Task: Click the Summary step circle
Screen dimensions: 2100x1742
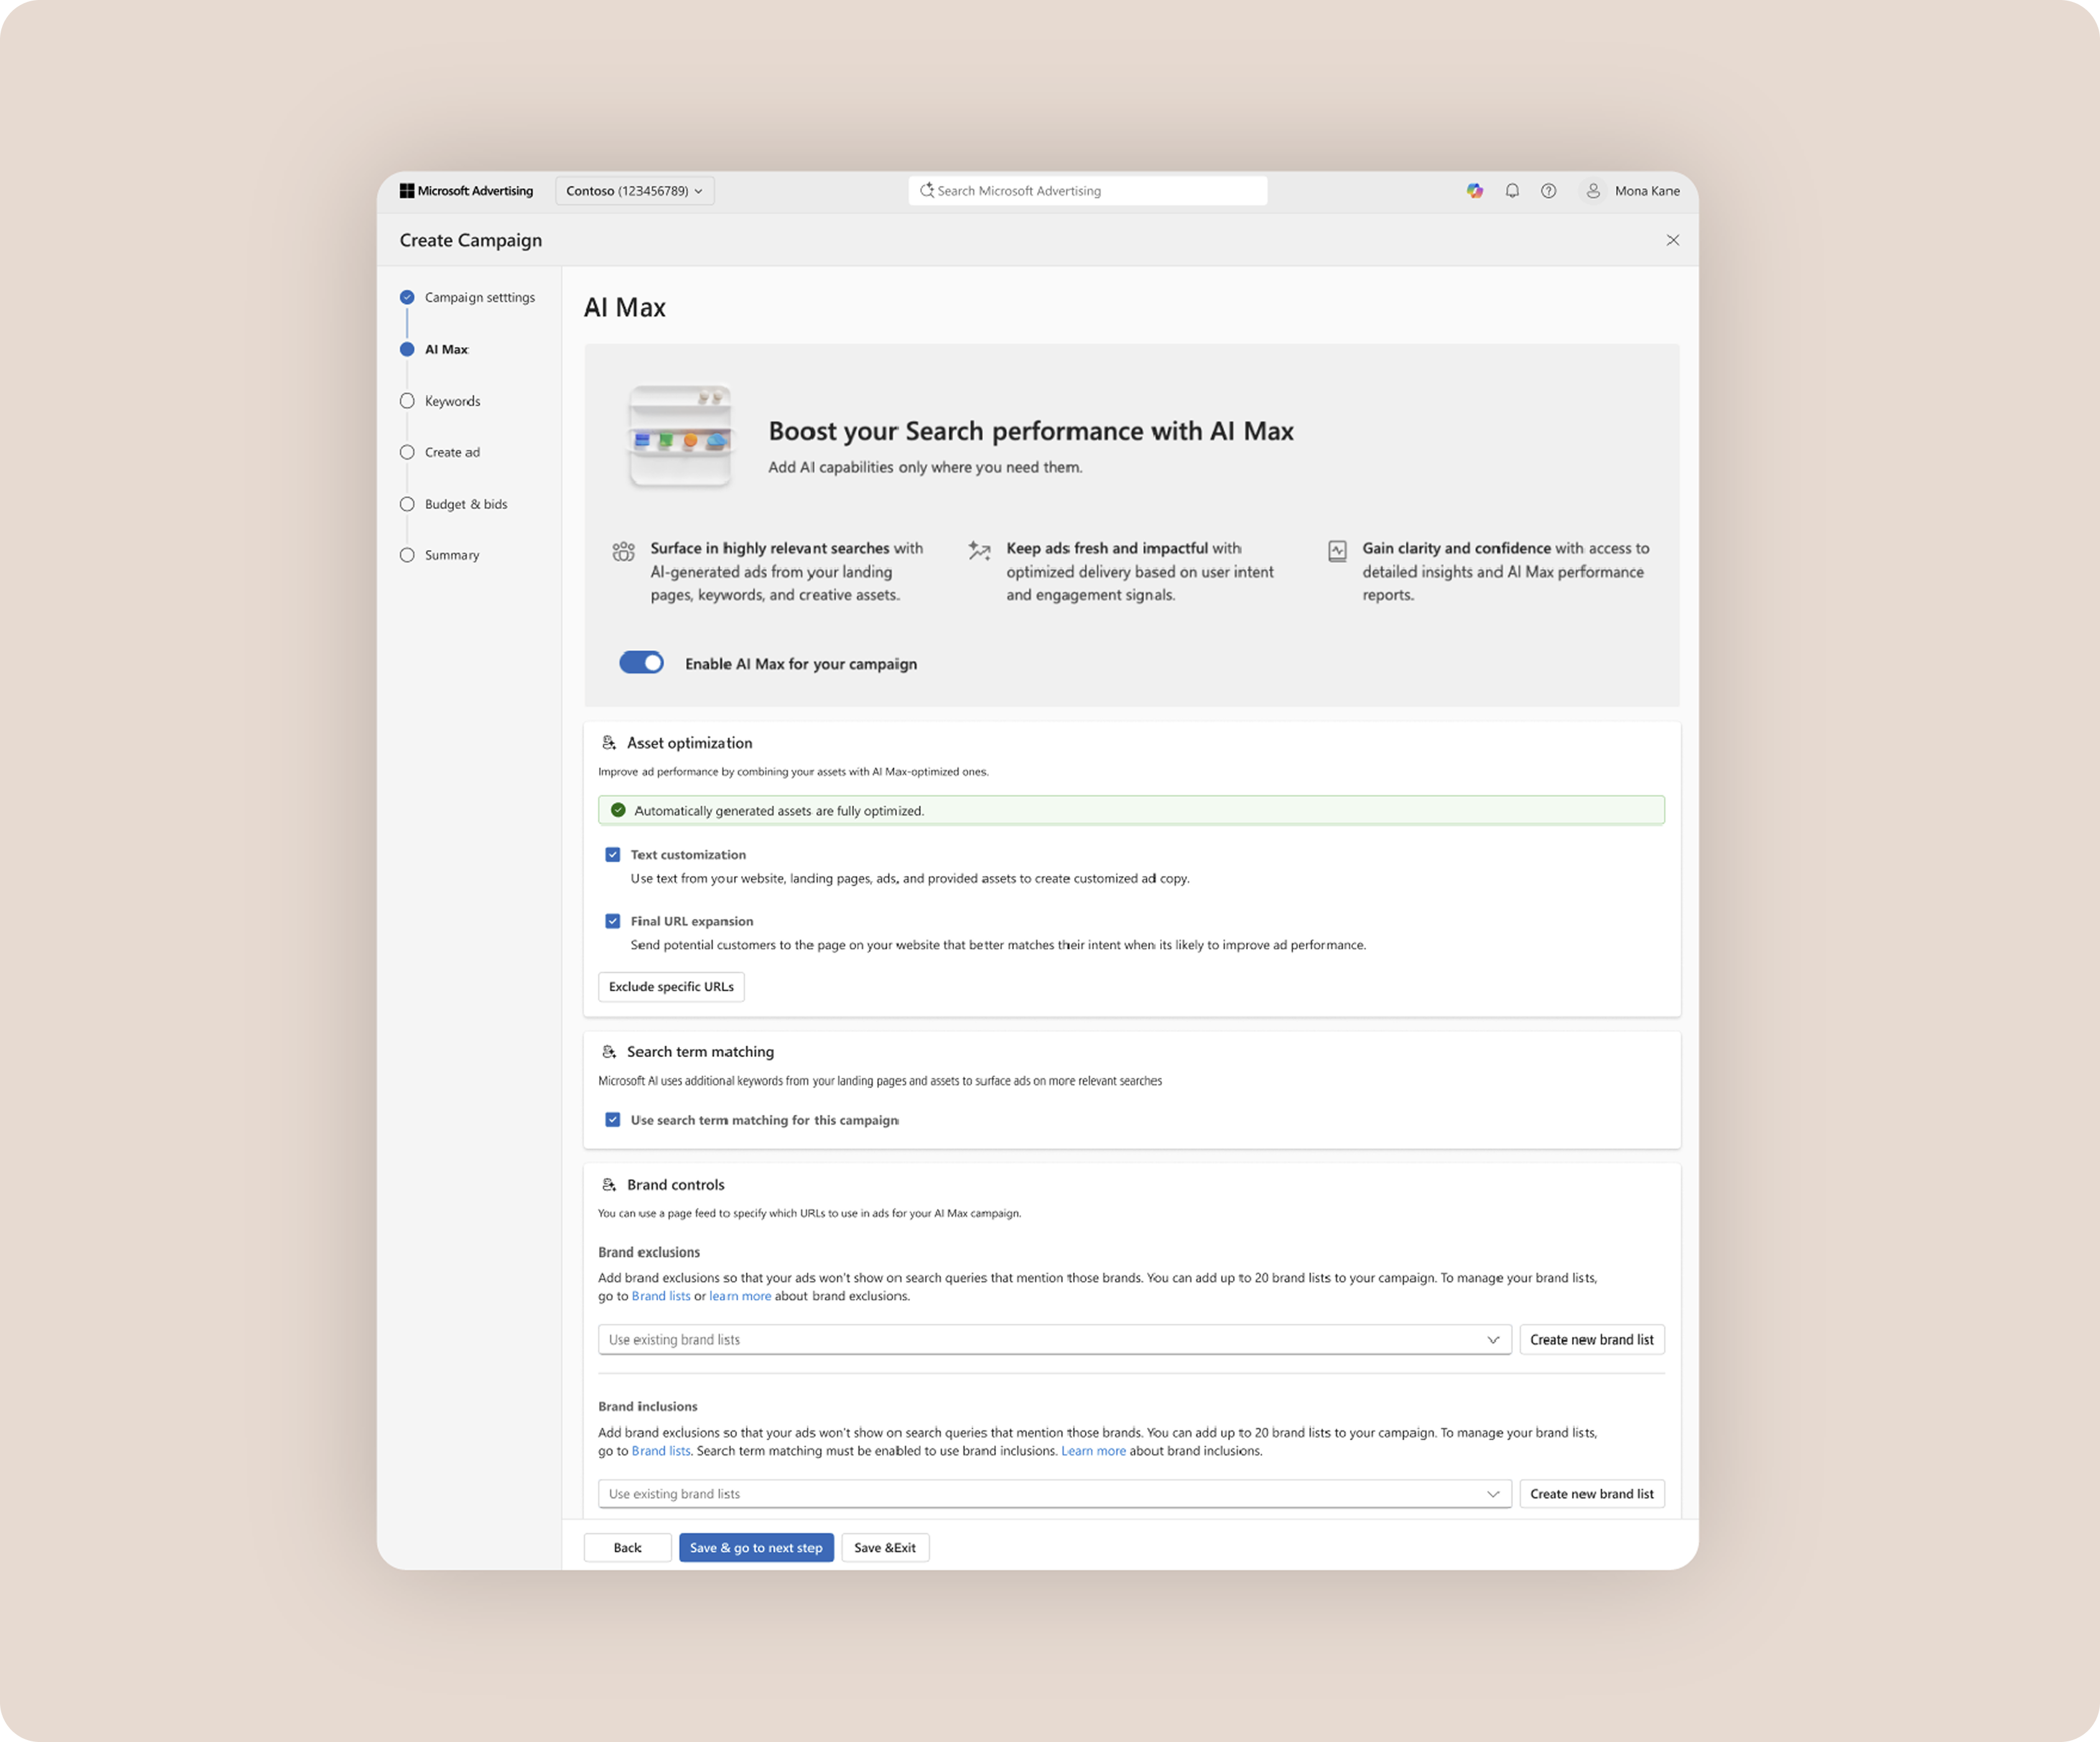Action: [407, 555]
